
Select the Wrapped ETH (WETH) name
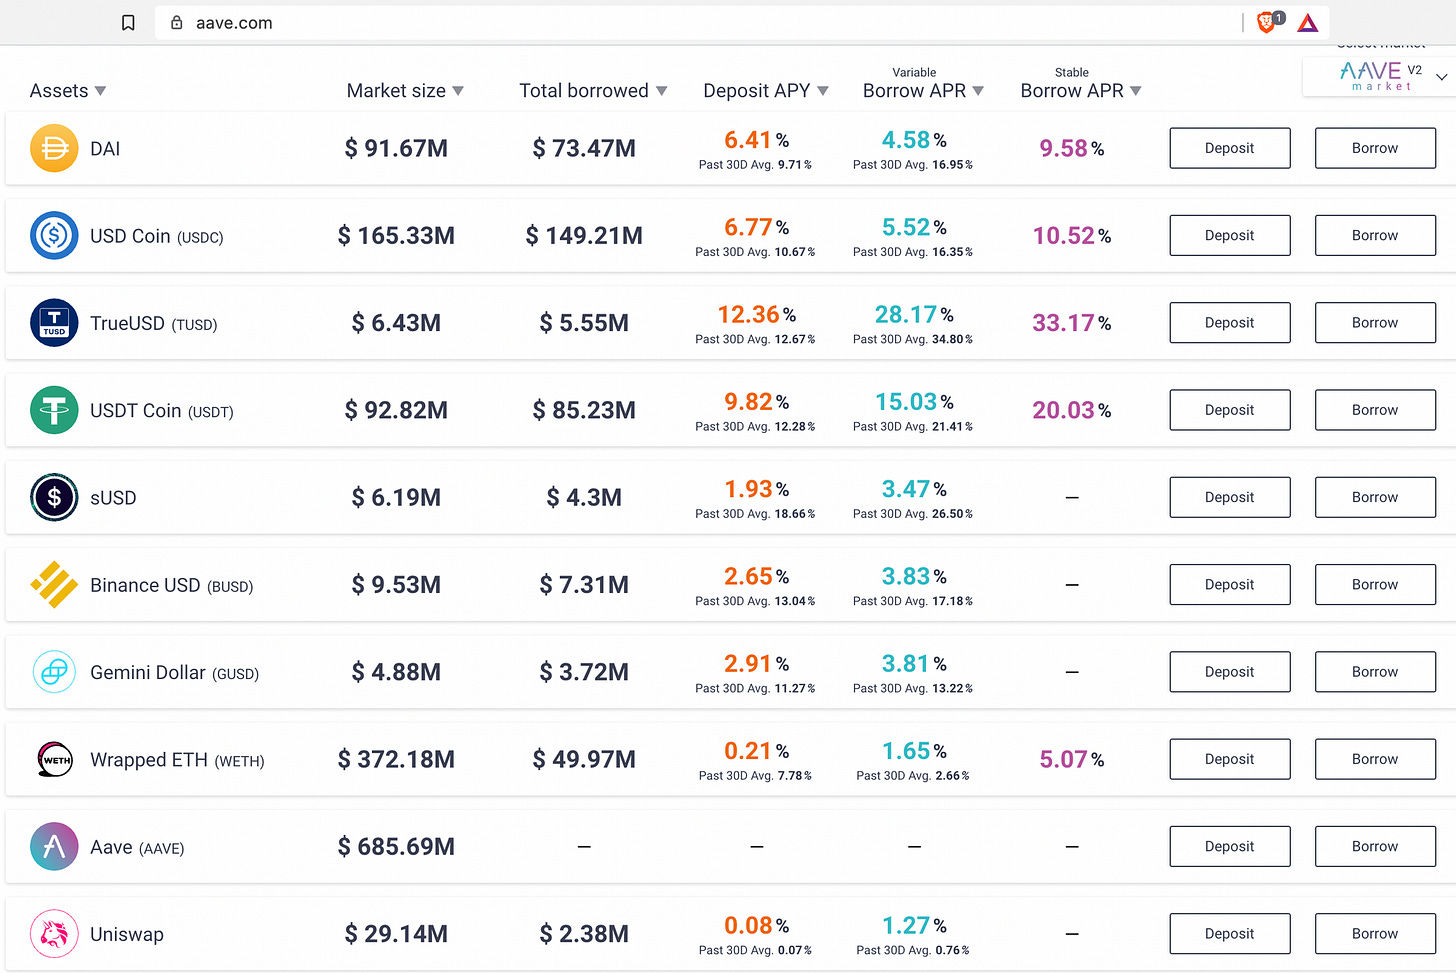pos(177,760)
